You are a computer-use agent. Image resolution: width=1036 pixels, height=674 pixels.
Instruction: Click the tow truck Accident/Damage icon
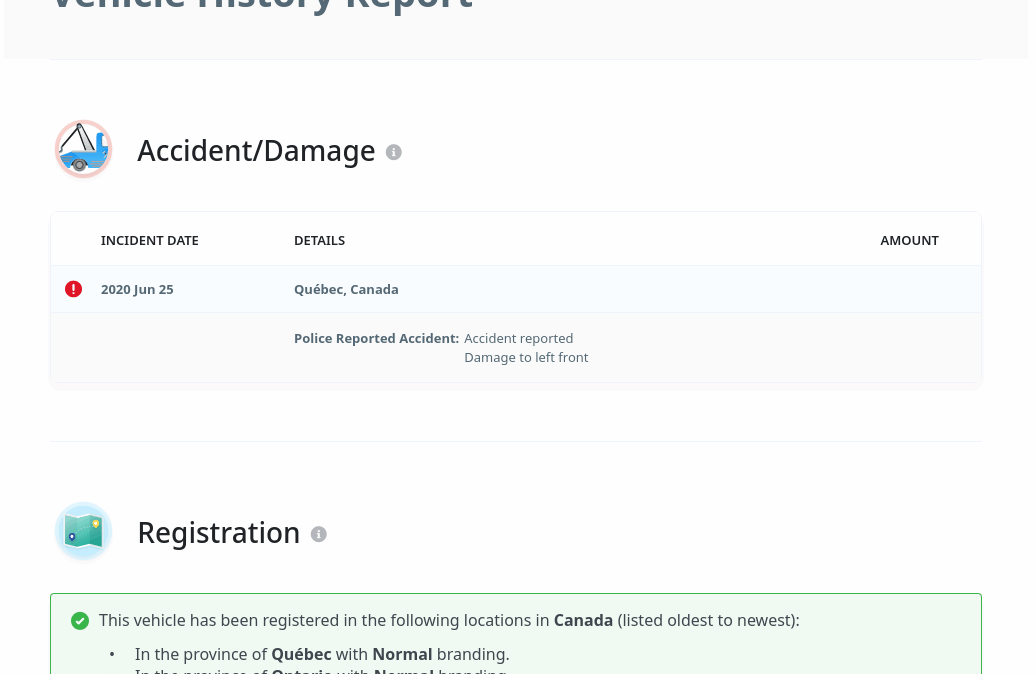click(x=83, y=150)
